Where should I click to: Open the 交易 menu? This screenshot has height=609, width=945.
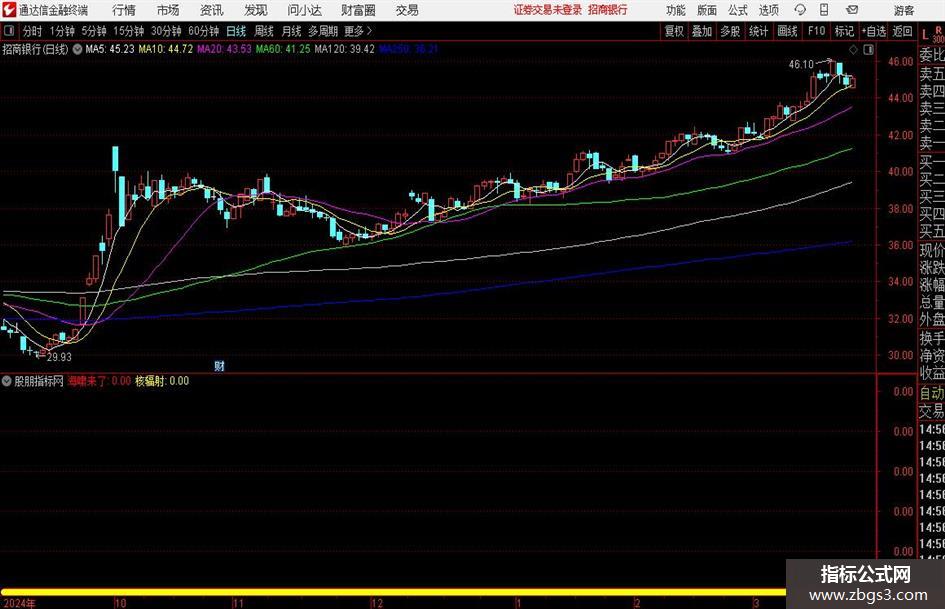tap(407, 10)
